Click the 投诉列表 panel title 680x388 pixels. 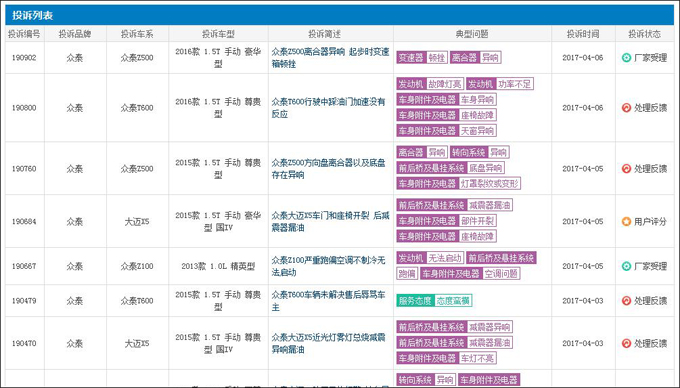tap(33, 16)
